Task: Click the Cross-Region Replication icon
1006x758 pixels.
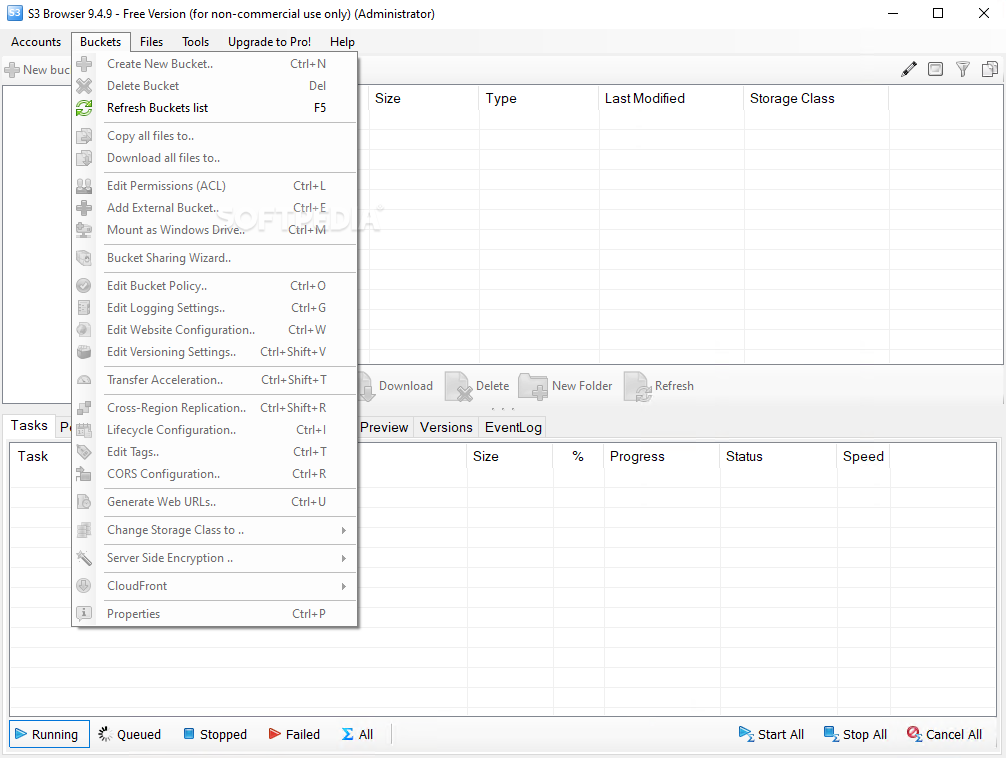Action: (84, 408)
